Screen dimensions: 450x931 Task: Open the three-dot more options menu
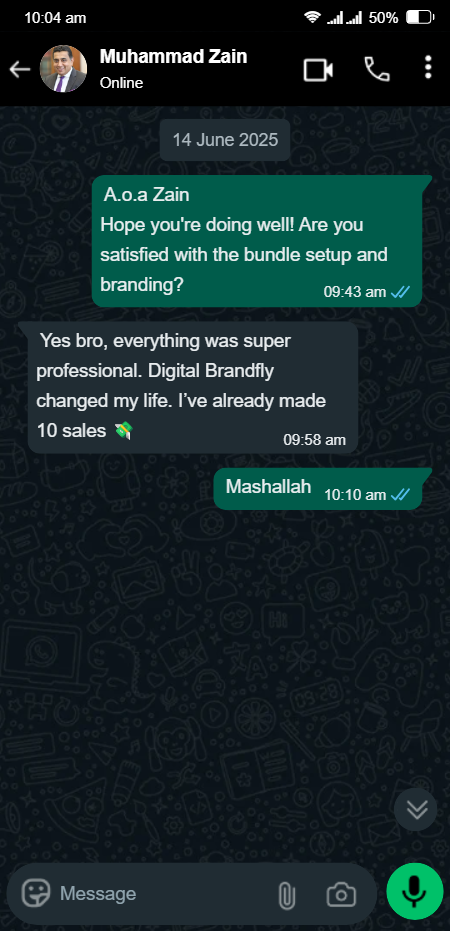(428, 68)
